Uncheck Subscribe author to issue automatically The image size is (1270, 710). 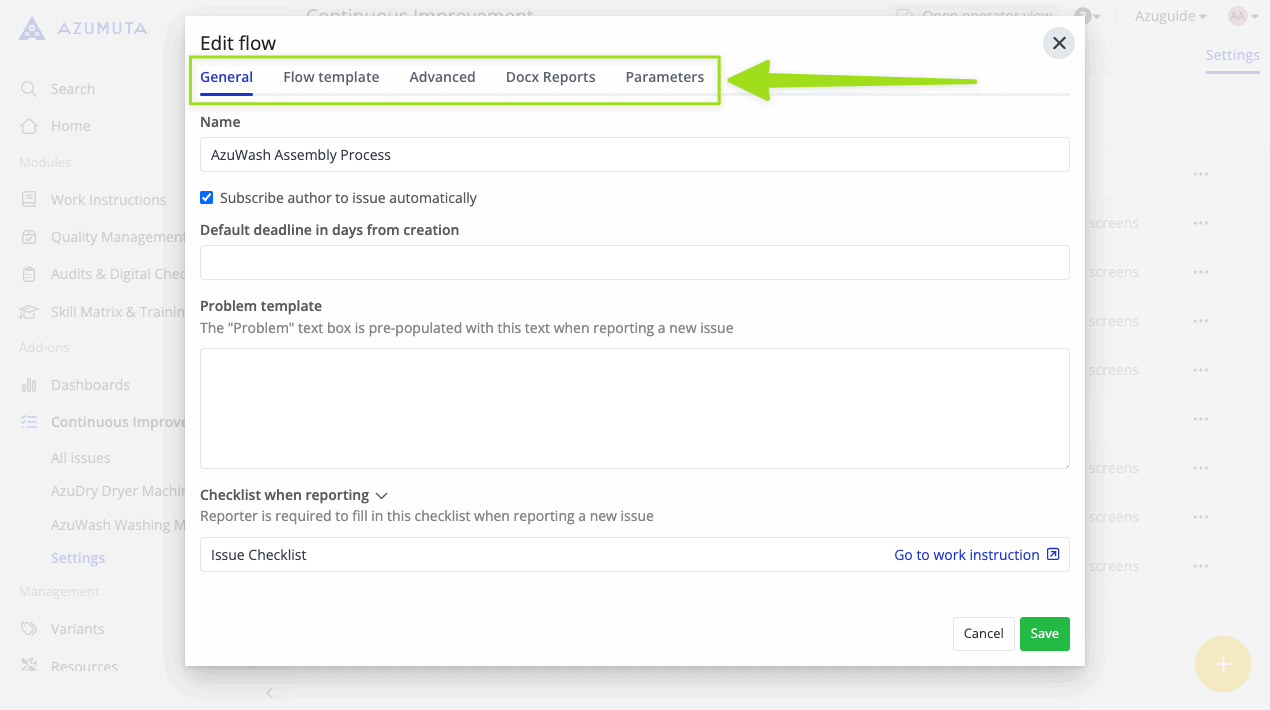pos(207,198)
